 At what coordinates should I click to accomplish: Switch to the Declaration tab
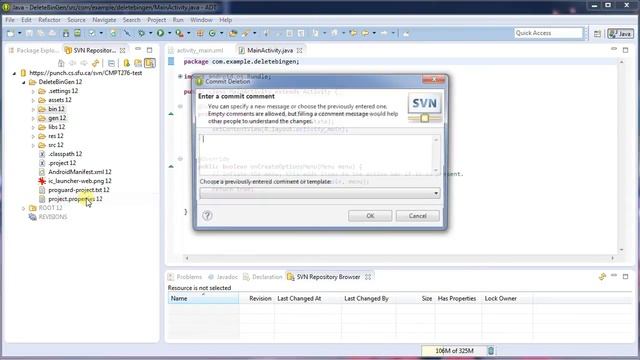coord(262,277)
